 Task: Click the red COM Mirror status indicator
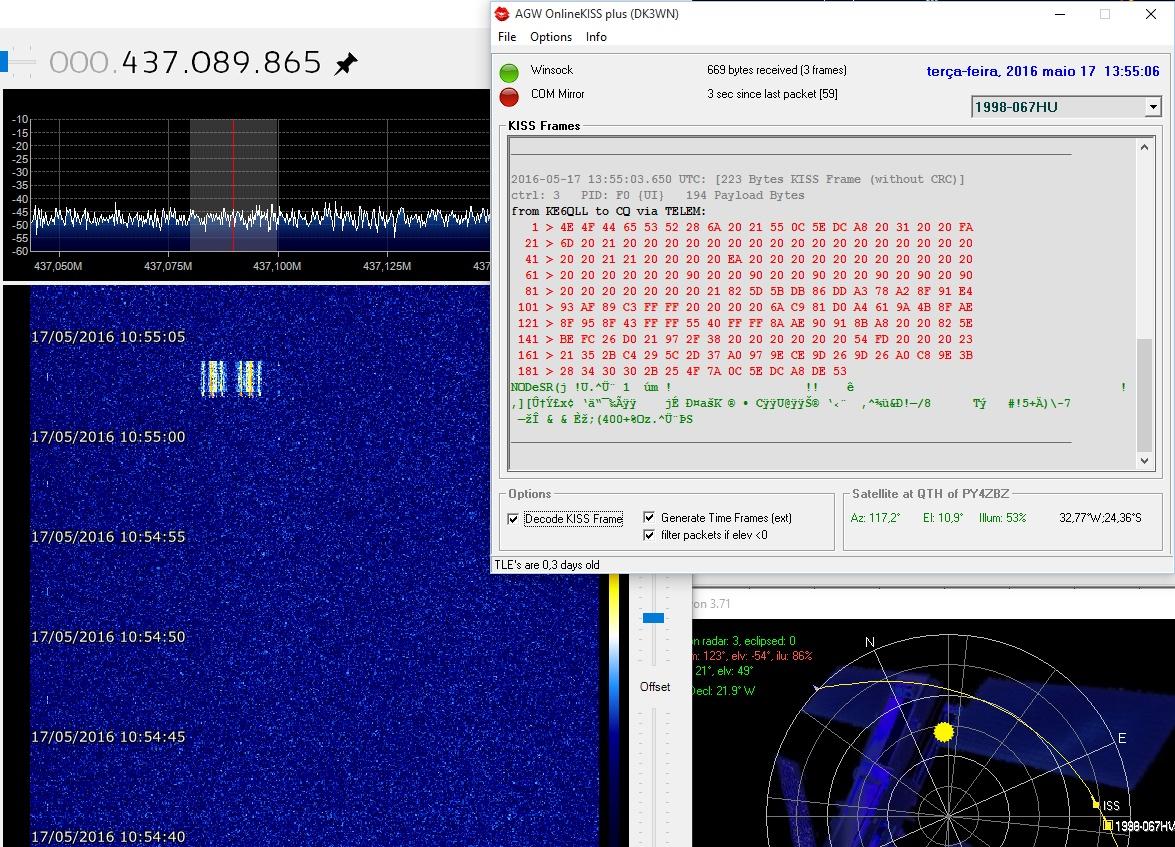tap(510, 96)
